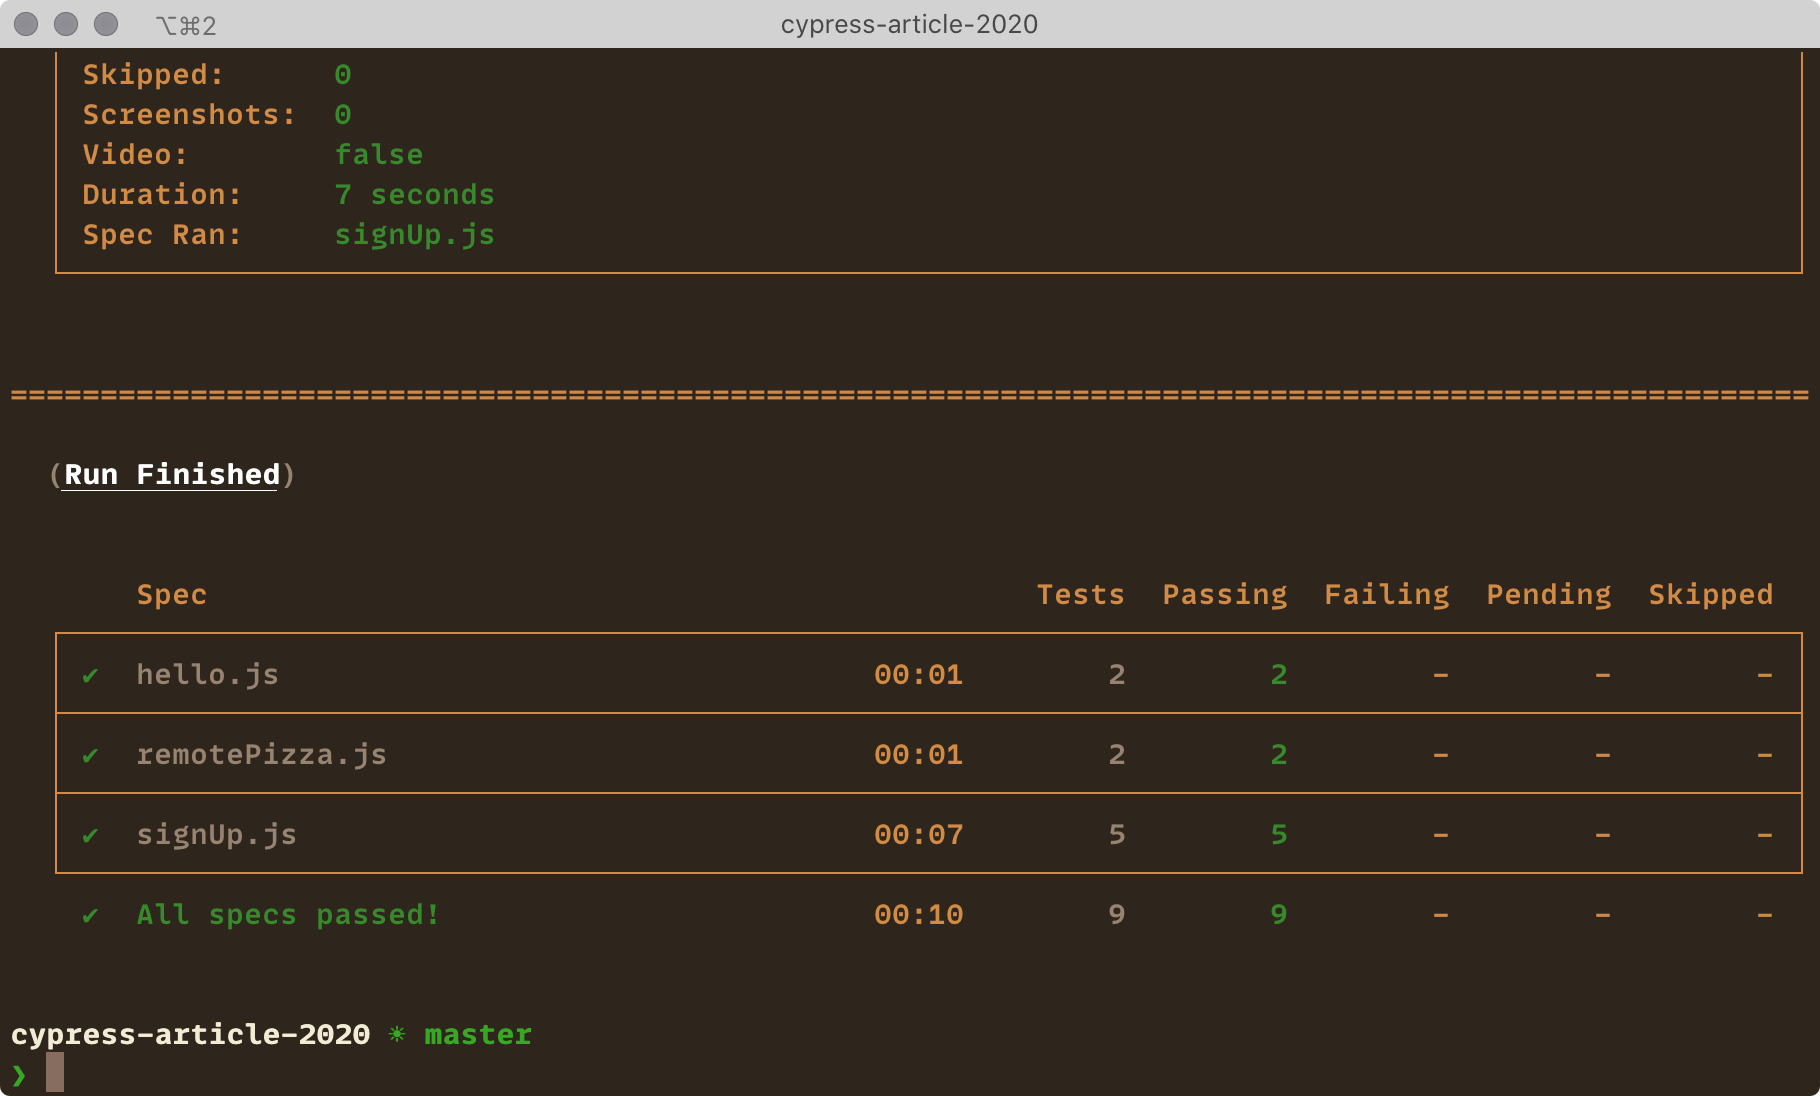Click the Run Finished link
Screen dimensions: 1820x1096
pos(170,474)
